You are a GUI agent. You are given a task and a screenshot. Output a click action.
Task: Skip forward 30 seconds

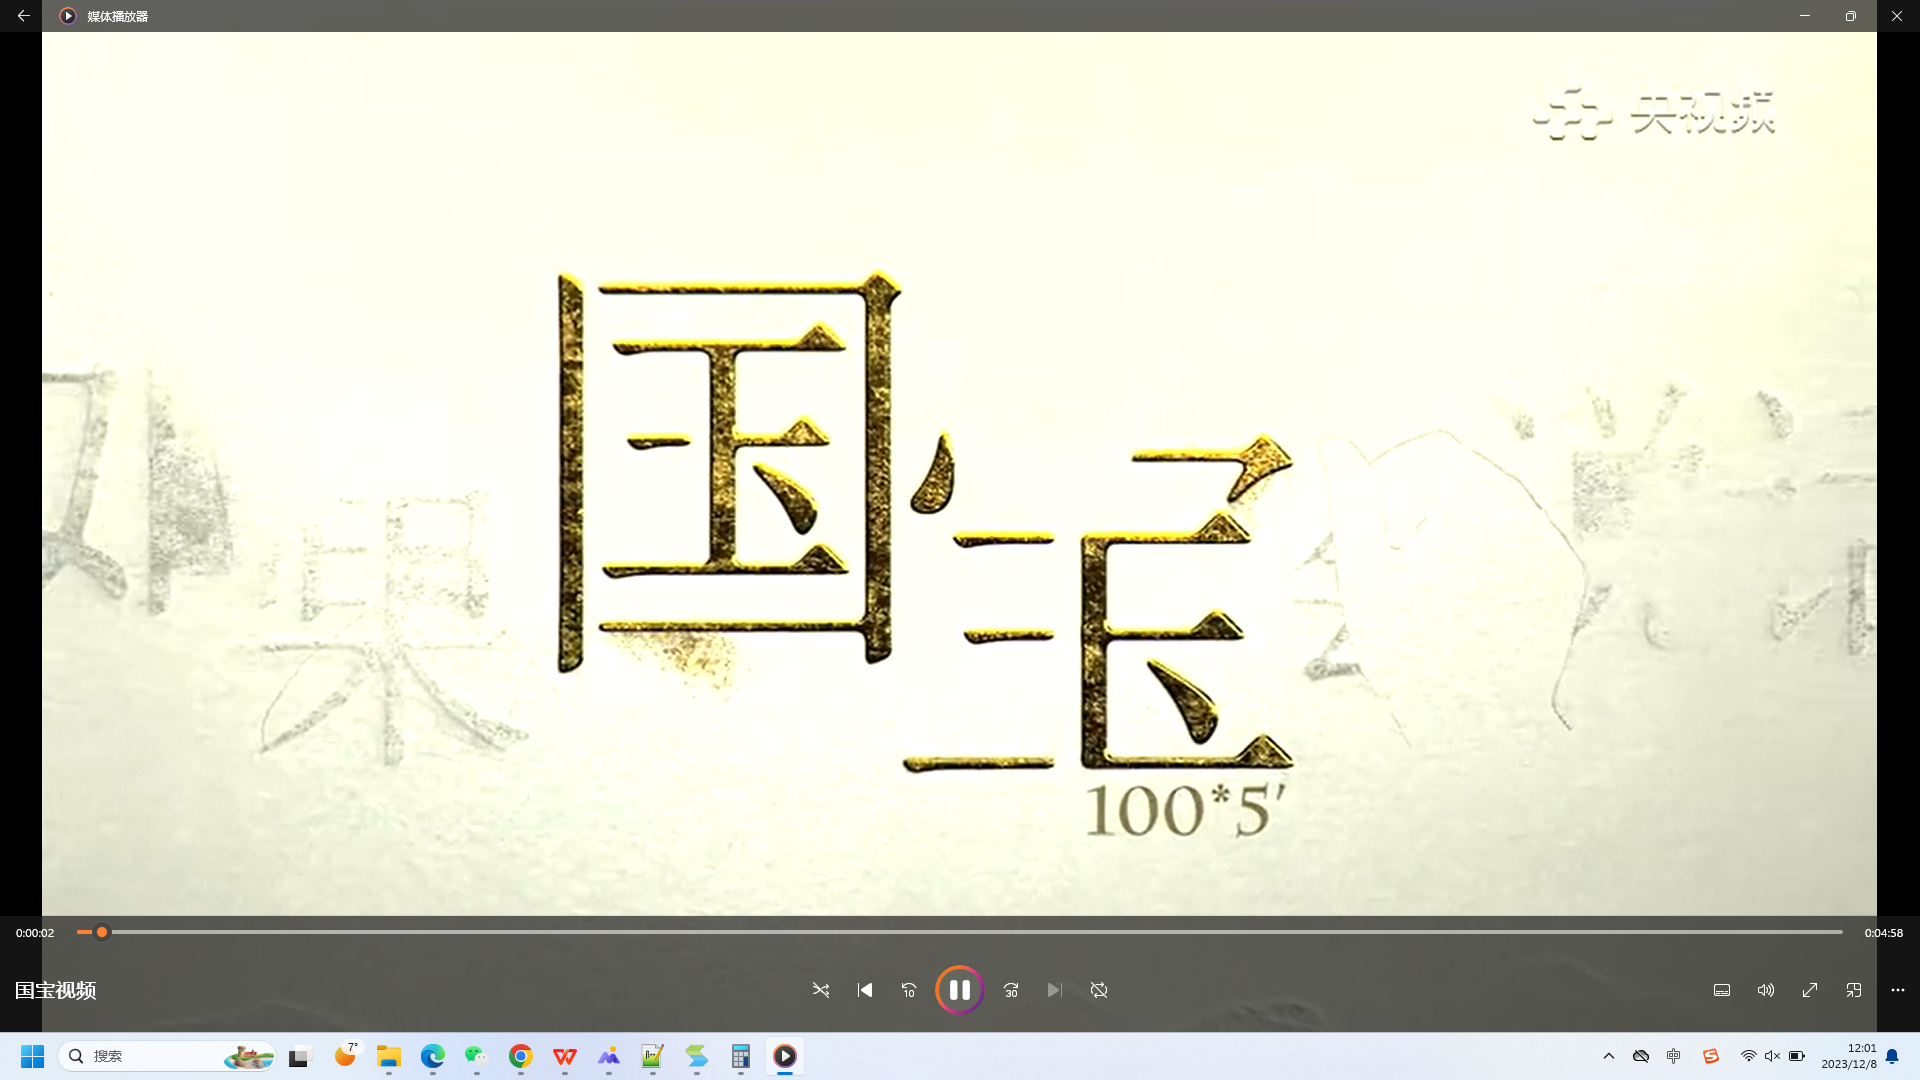click(1011, 990)
